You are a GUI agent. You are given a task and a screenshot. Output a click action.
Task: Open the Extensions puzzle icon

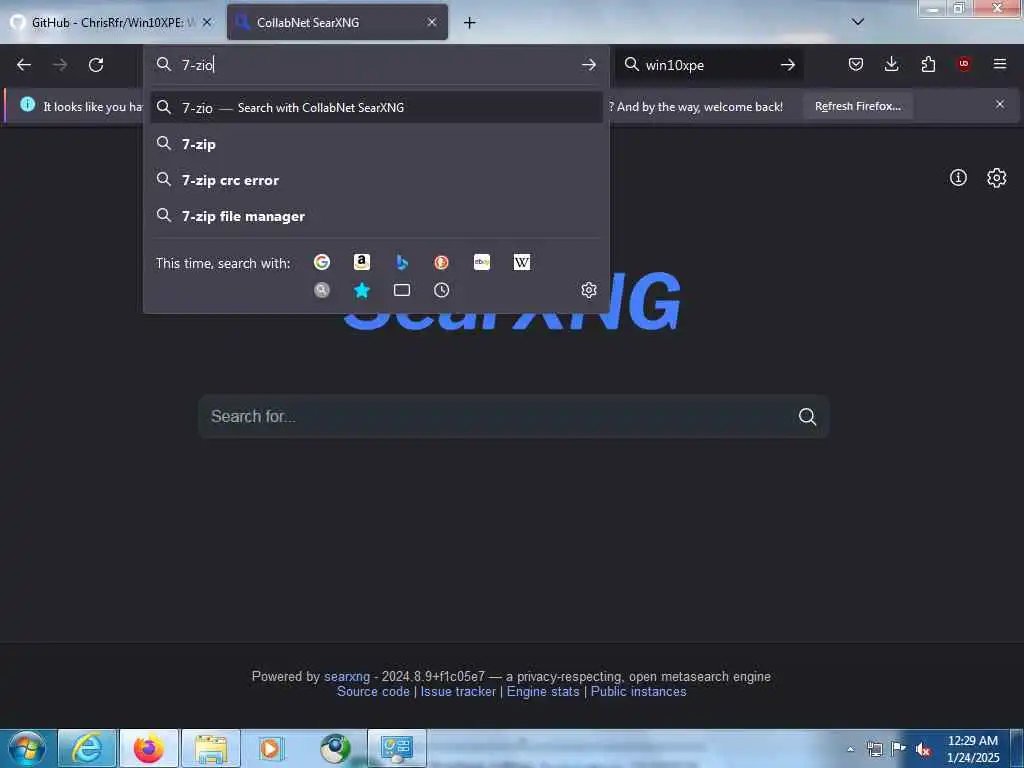[928, 64]
